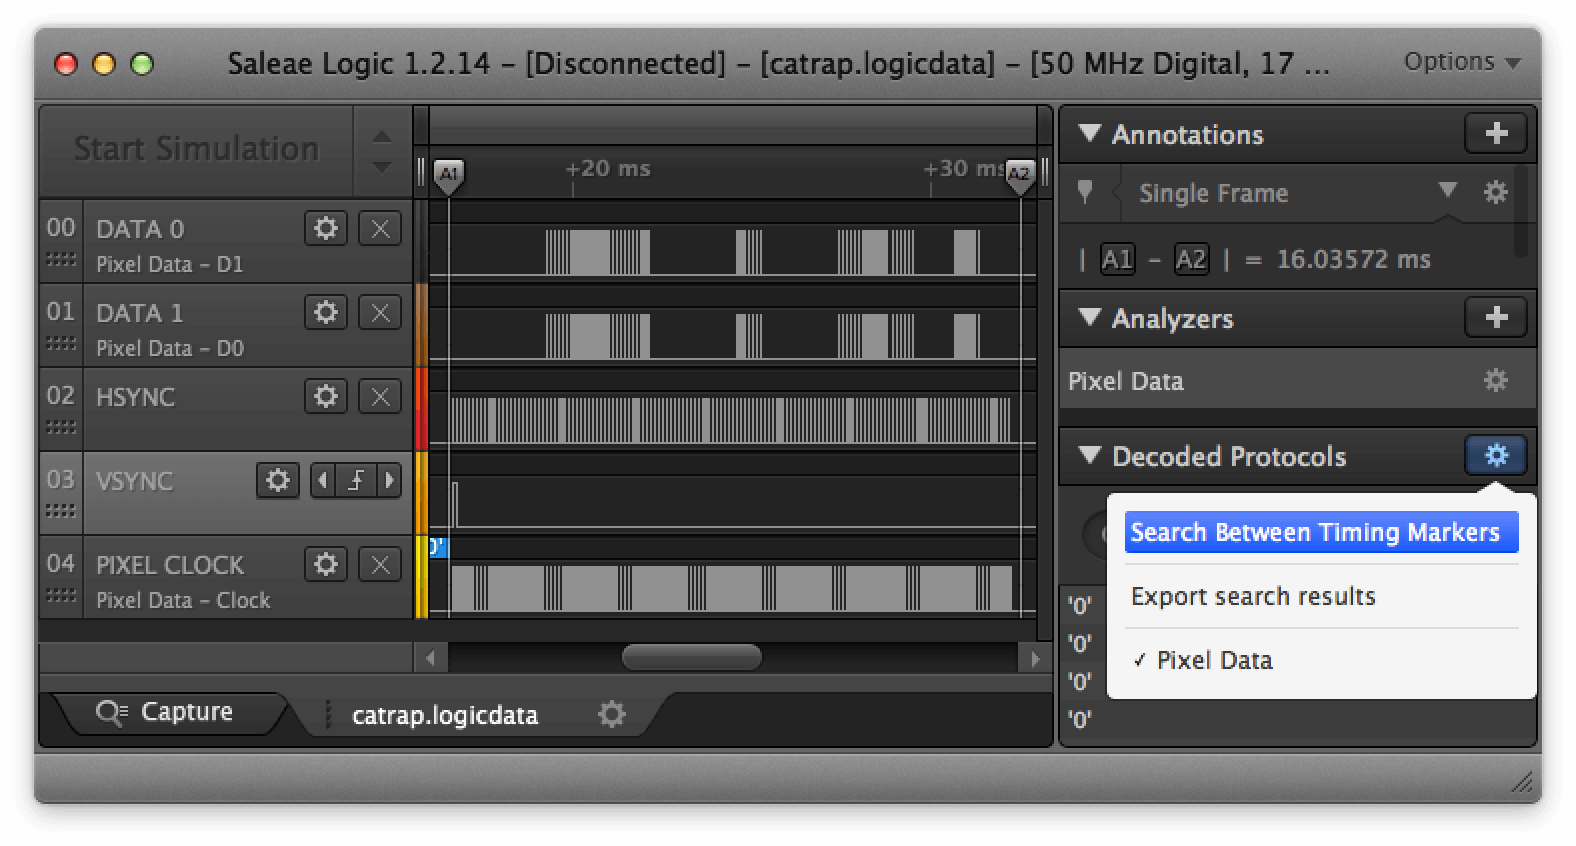Open the Single Frame dropdown arrow
This screenshot has width=1576, height=846.
click(x=1447, y=190)
